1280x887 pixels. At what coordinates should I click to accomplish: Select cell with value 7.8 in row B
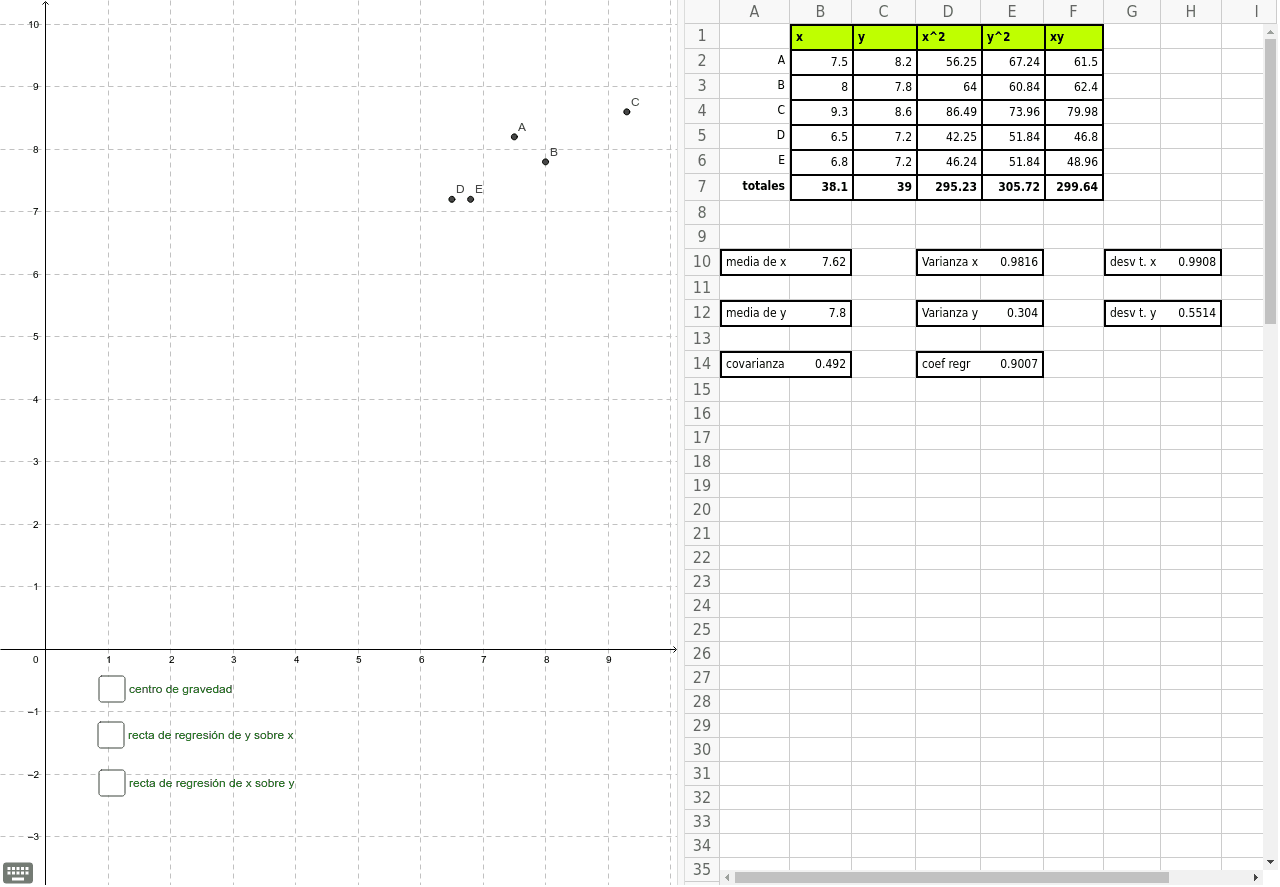point(884,86)
